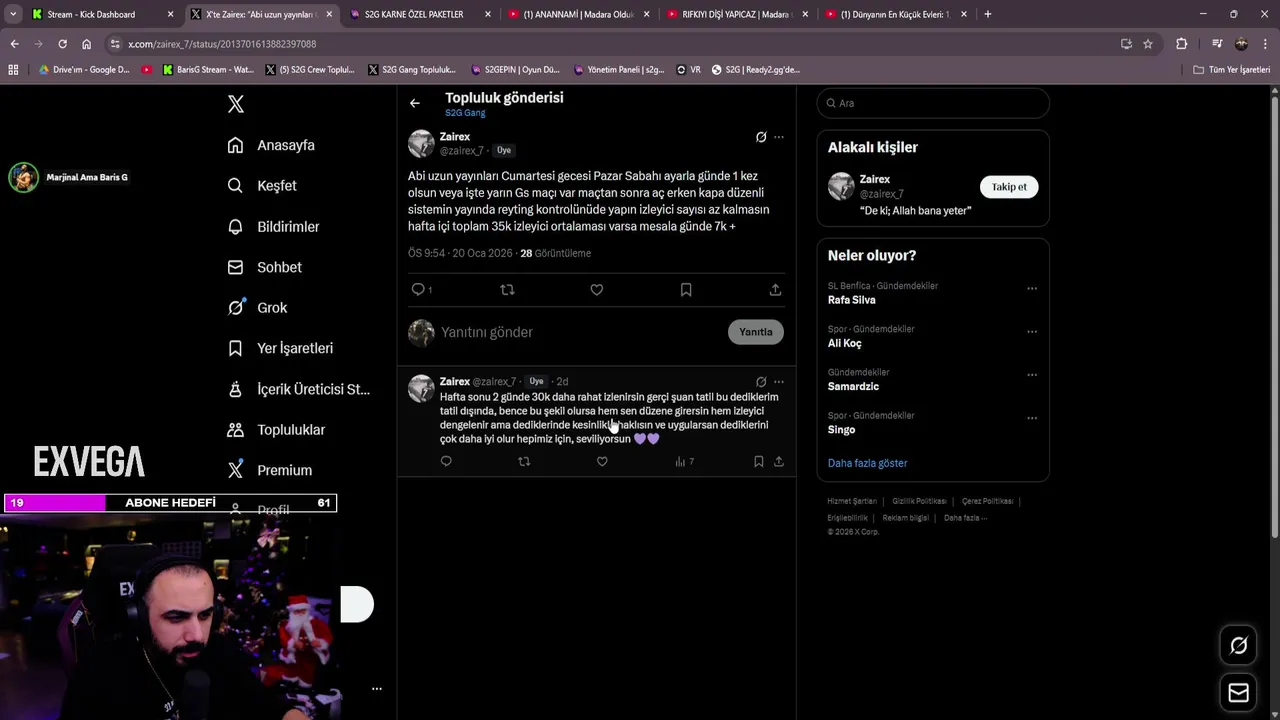This screenshot has height=720, width=1280.
Task: Open Yönetim Paneli bookmark
Action: click(618, 70)
